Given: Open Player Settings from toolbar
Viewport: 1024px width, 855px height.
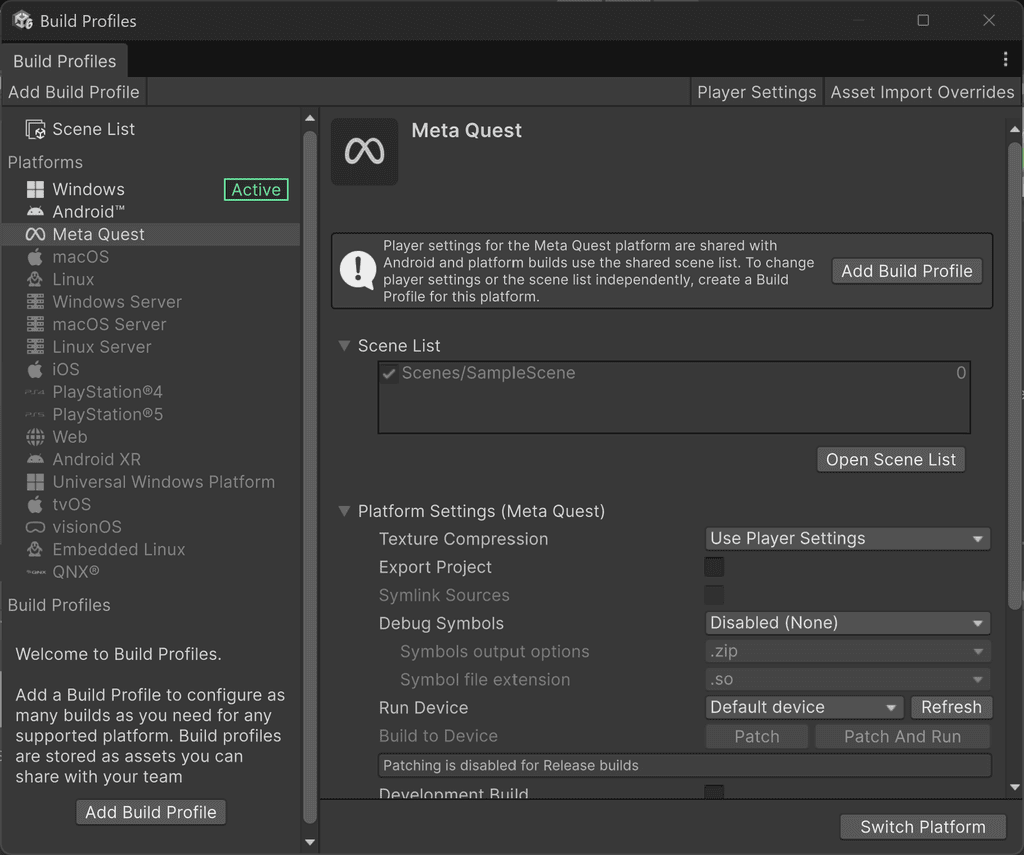Looking at the screenshot, I should [x=756, y=92].
